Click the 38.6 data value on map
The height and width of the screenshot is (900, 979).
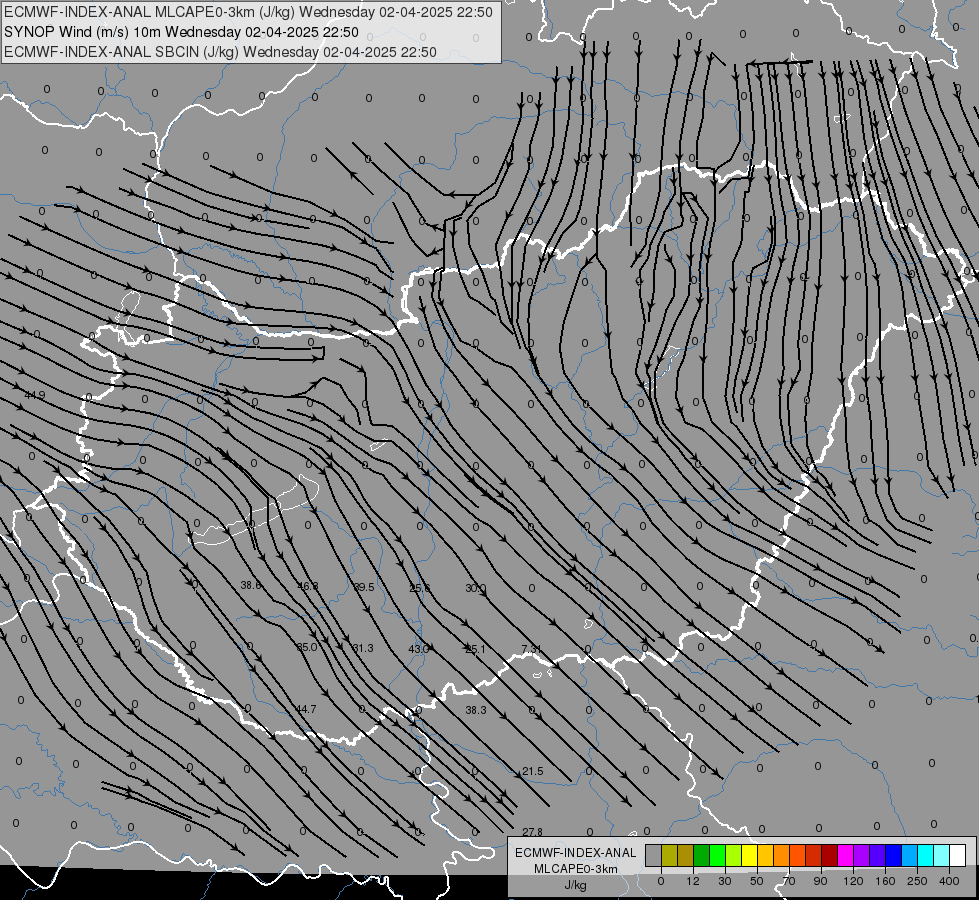[x=251, y=585]
